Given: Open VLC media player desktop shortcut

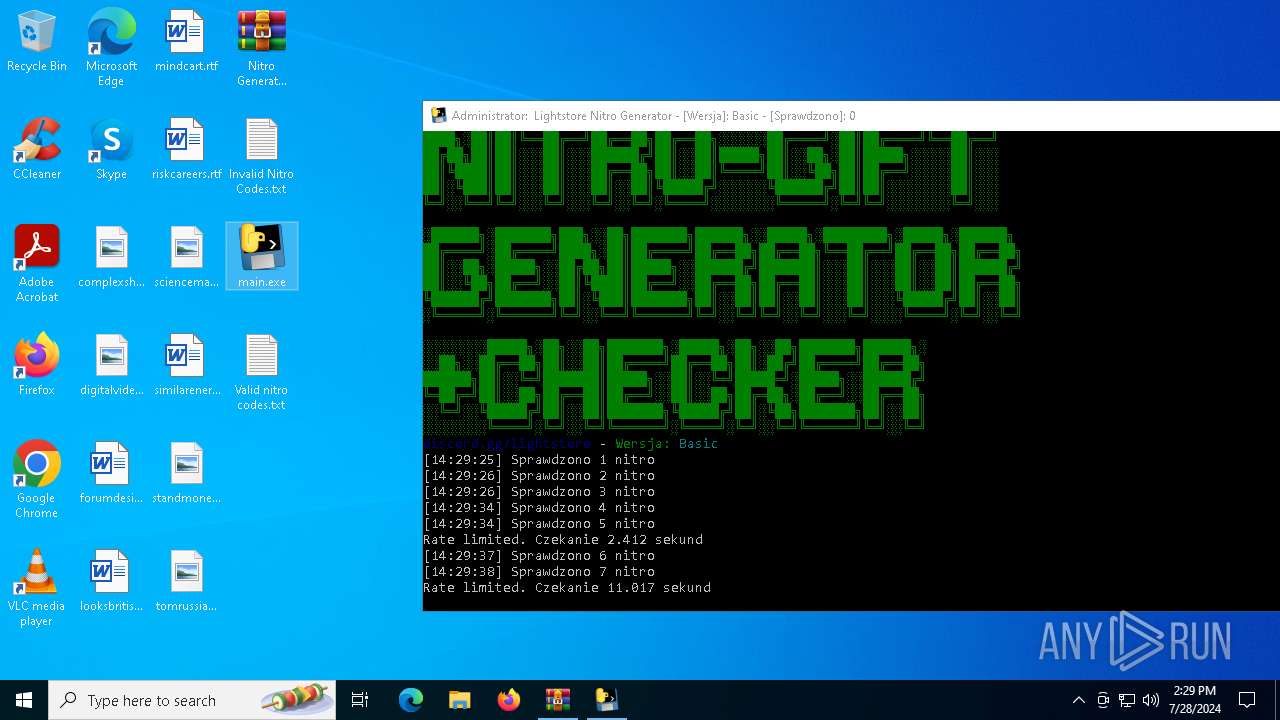Looking at the screenshot, I should pos(37,588).
